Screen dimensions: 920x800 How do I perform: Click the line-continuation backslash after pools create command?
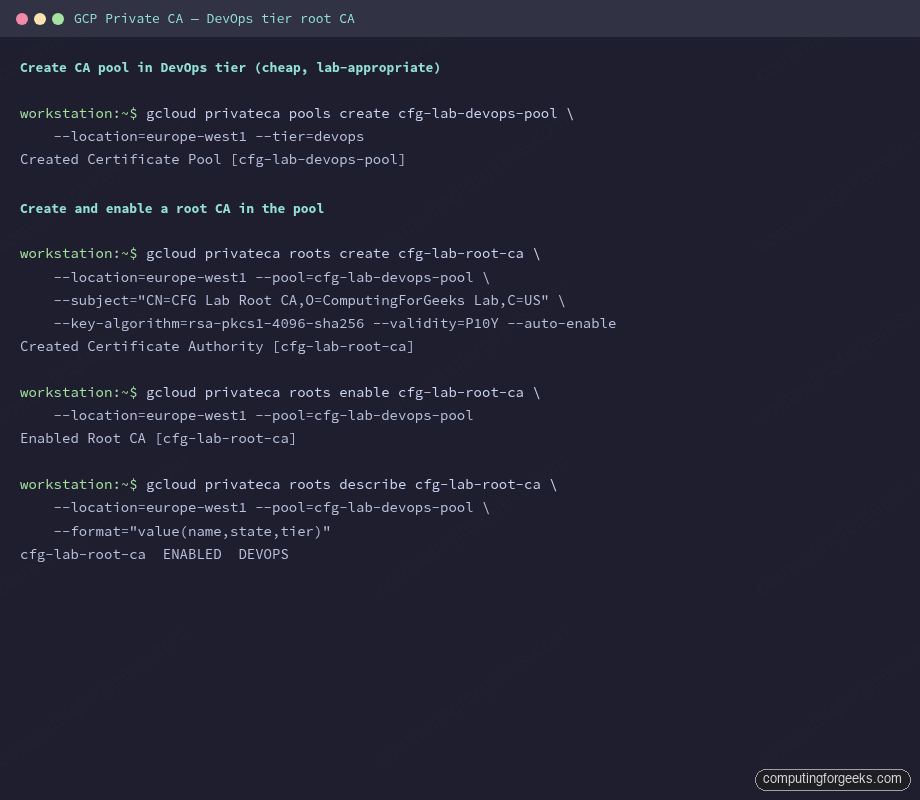point(570,113)
